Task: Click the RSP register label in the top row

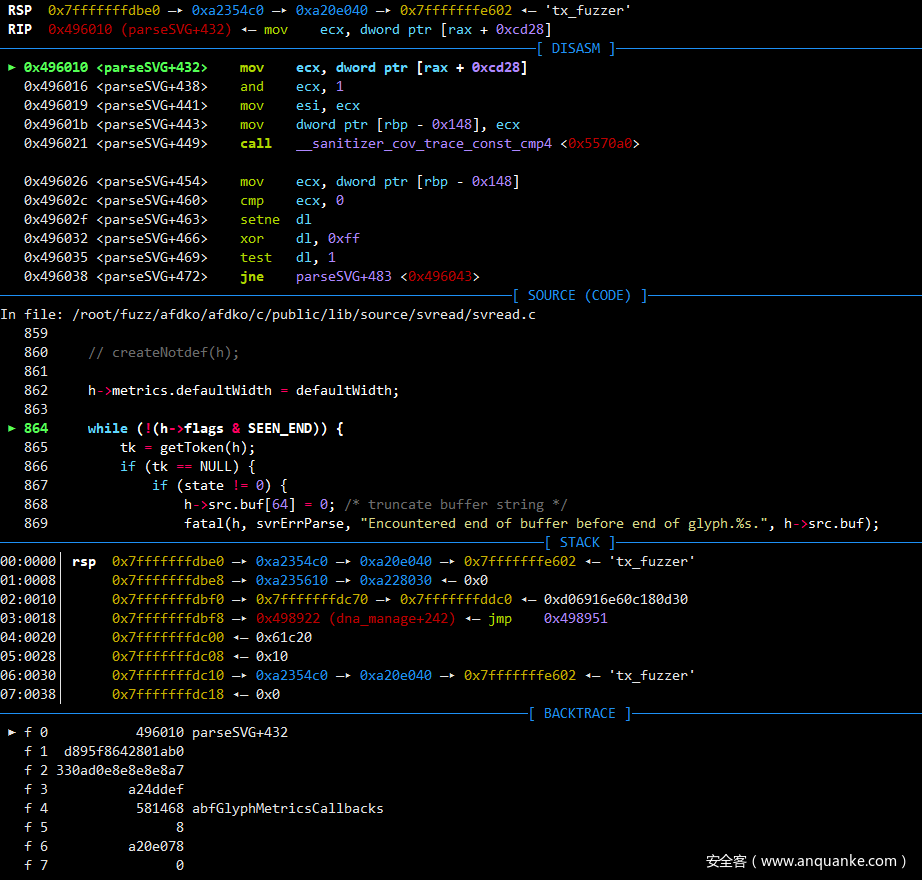Action: (x=20, y=10)
